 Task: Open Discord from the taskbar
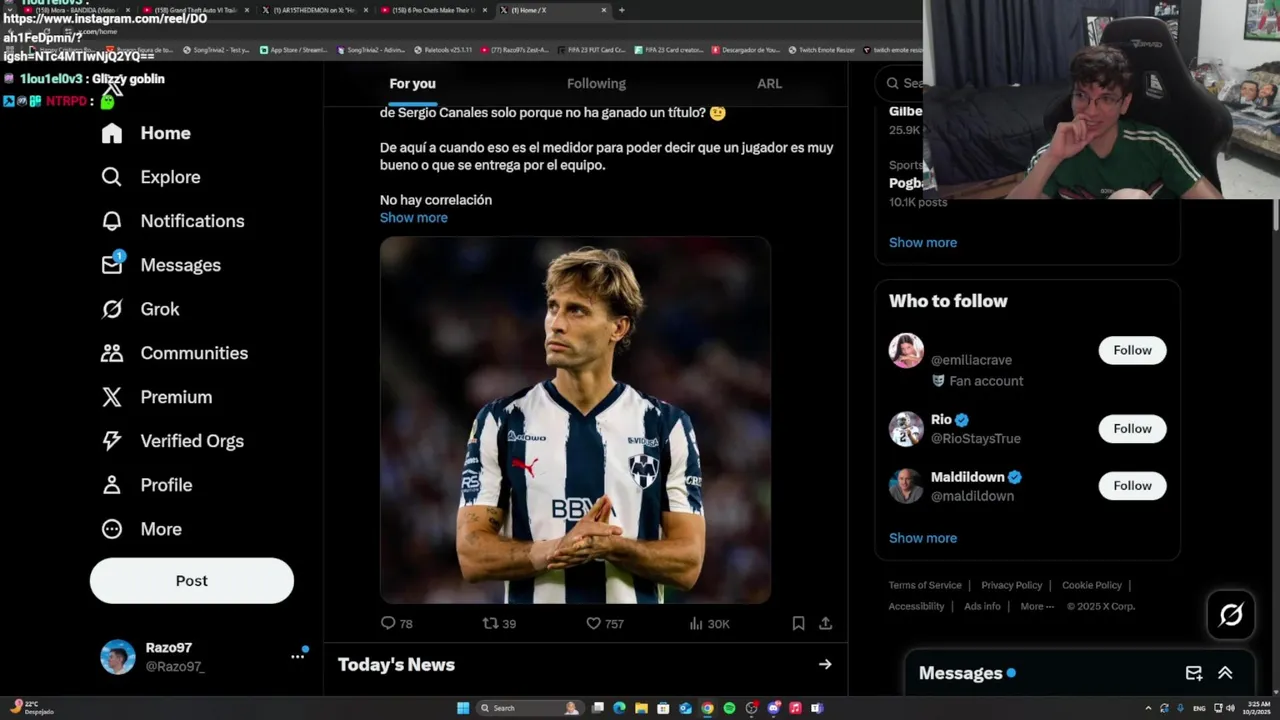(773, 708)
